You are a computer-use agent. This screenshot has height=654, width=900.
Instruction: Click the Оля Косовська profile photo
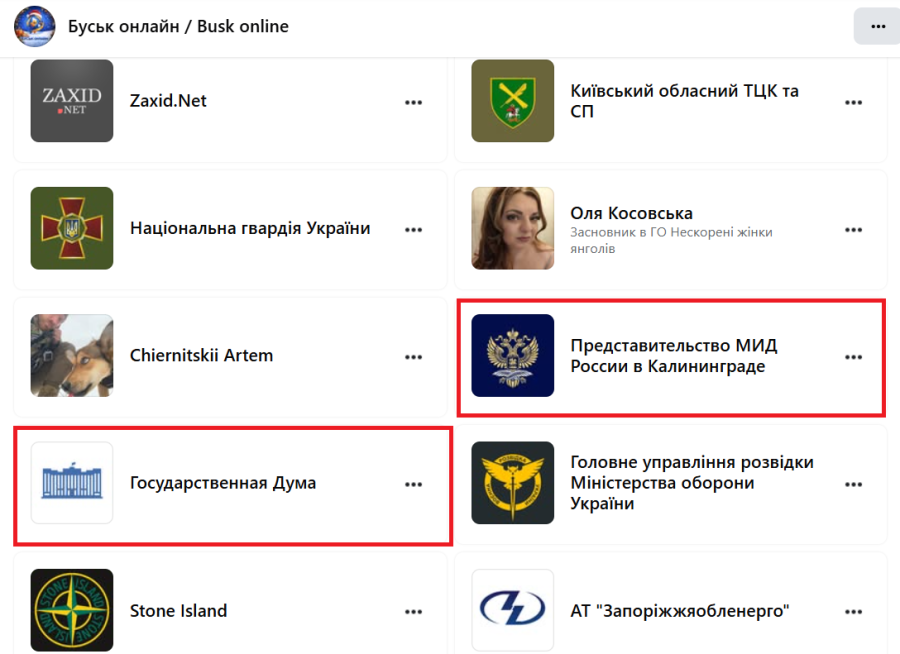tap(513, 228)
